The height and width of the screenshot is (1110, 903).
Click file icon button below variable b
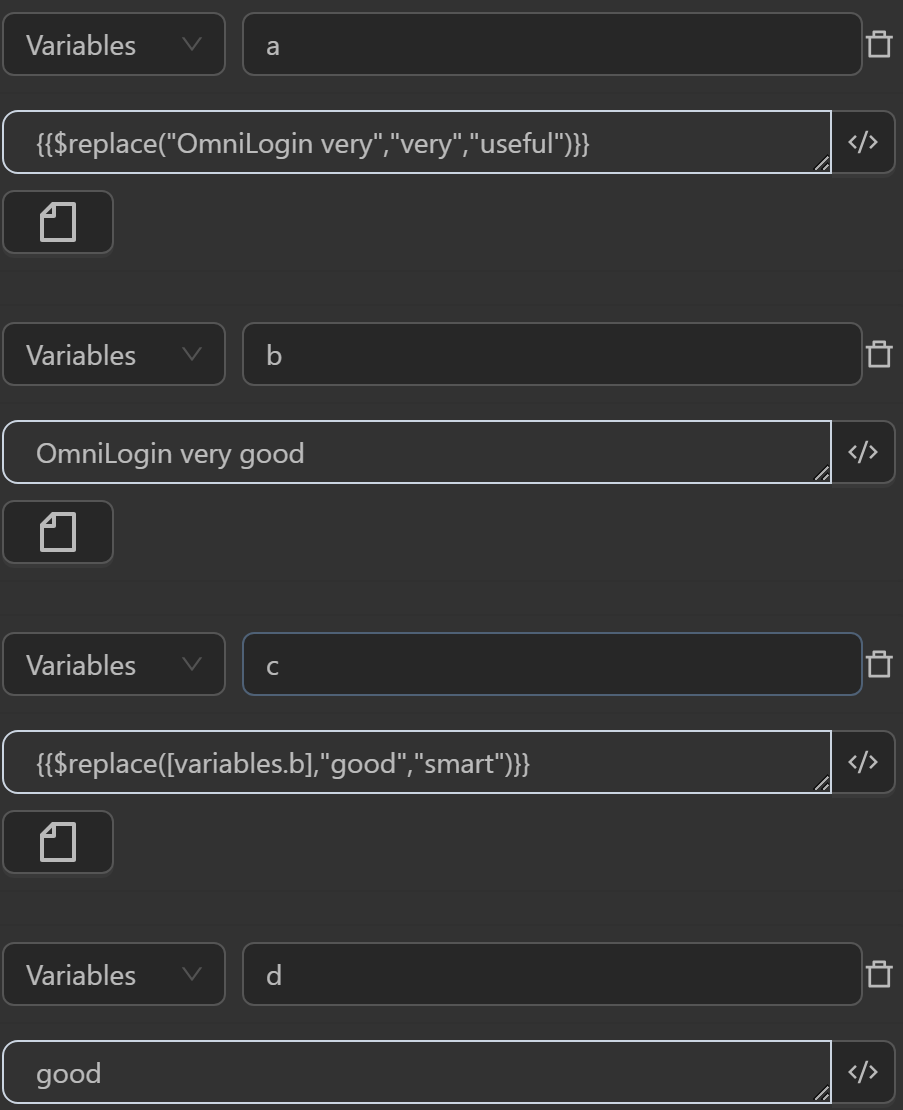tap(58, 532)
